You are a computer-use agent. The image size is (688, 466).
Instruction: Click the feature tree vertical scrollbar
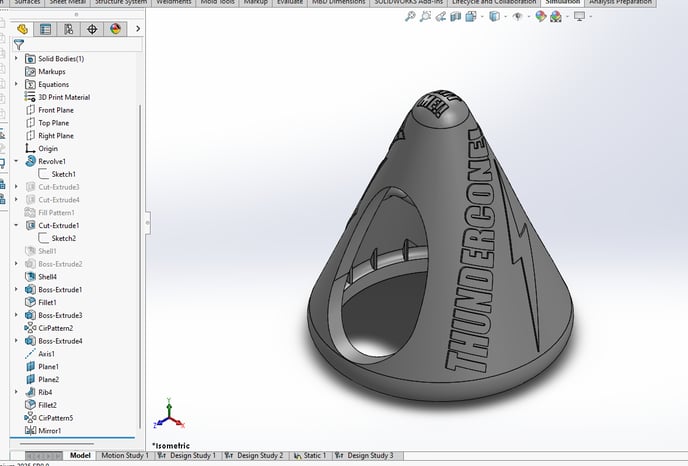(140, 266)
